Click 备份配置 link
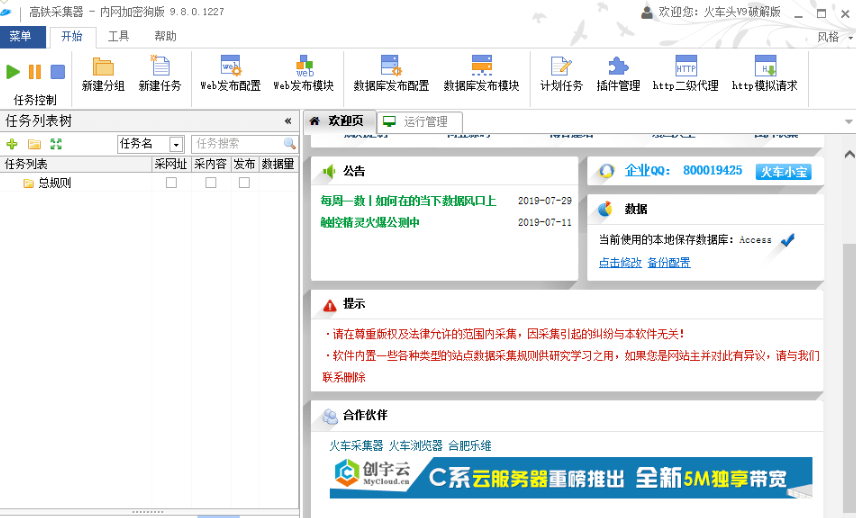The height and width of the screenshot is (518, 856). 669,263
